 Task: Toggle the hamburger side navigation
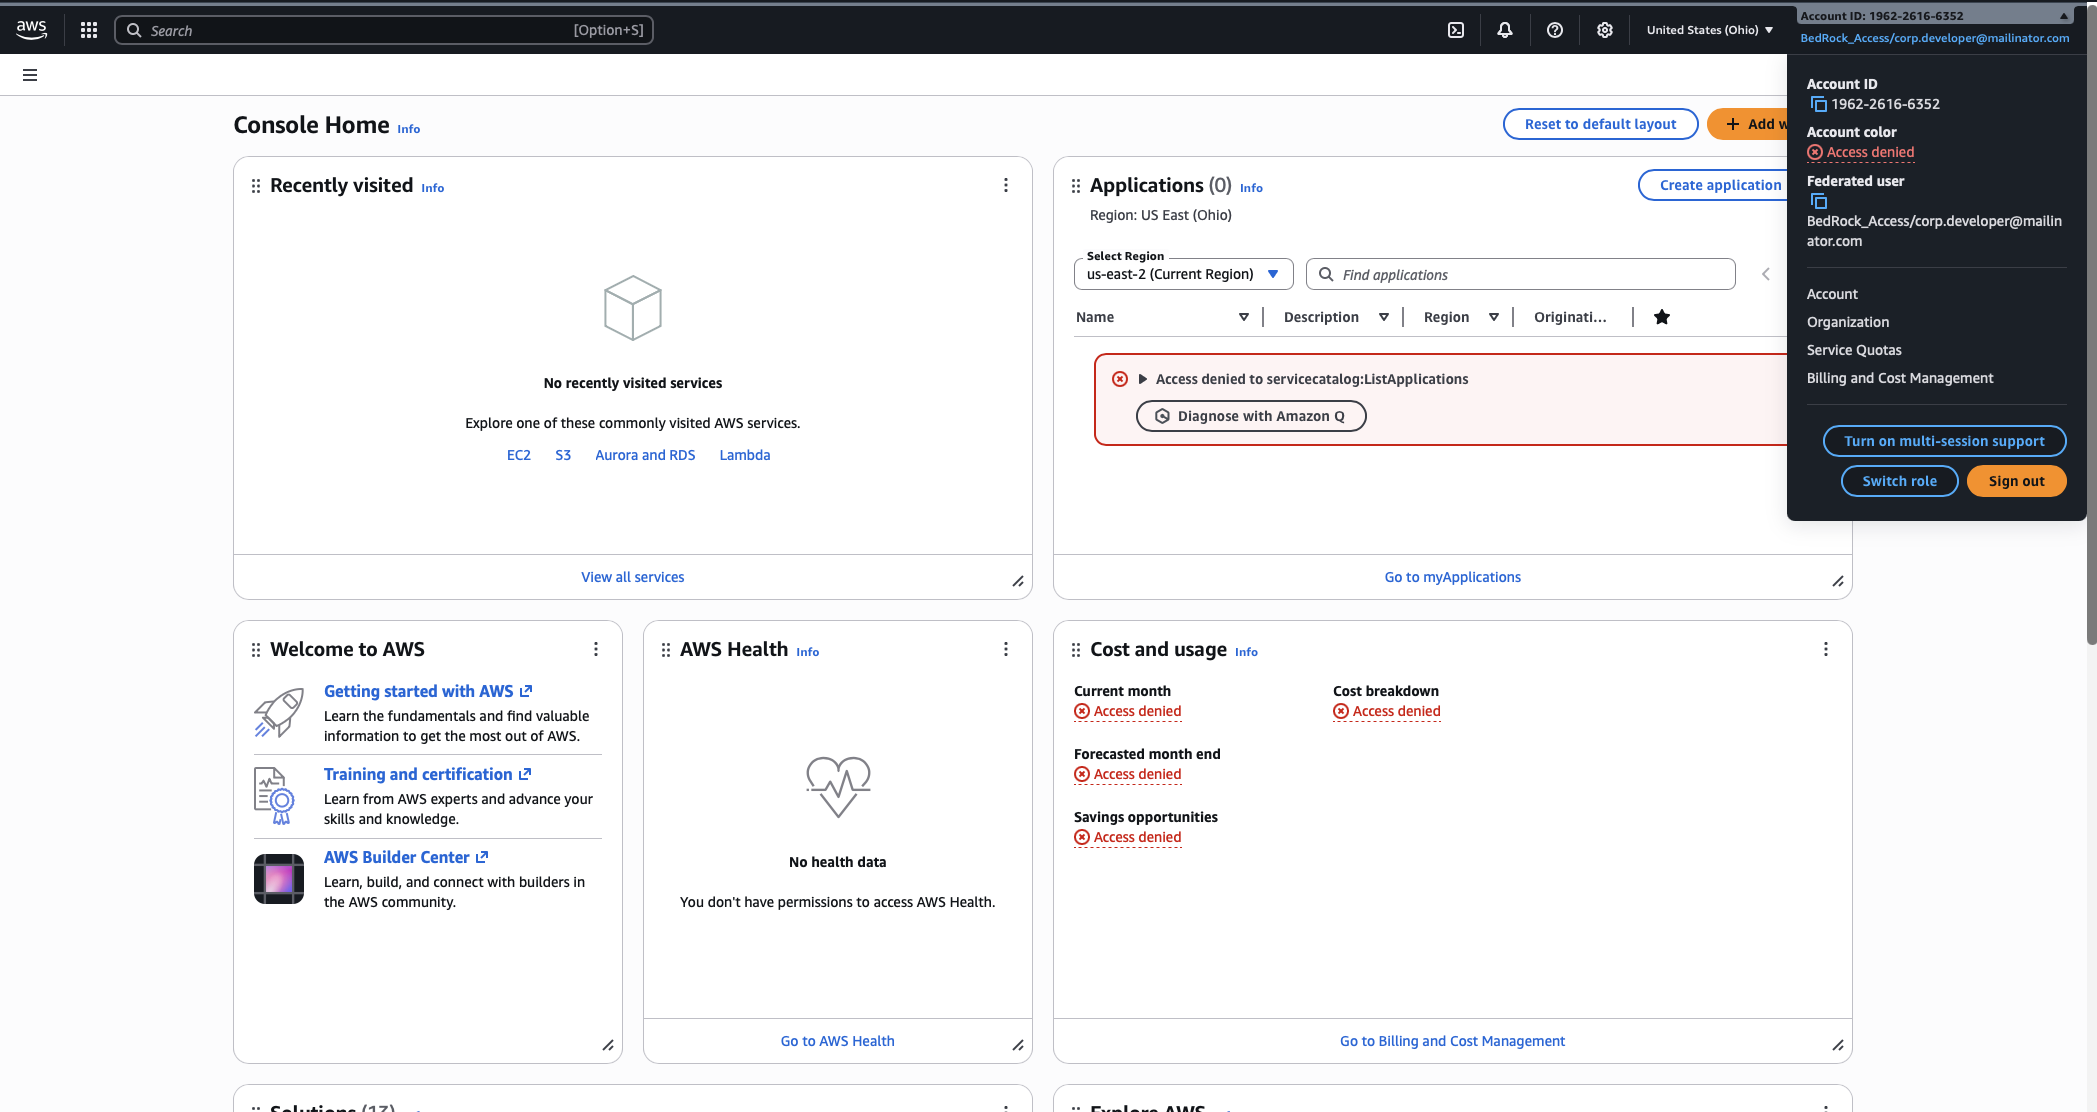(30, 75)
